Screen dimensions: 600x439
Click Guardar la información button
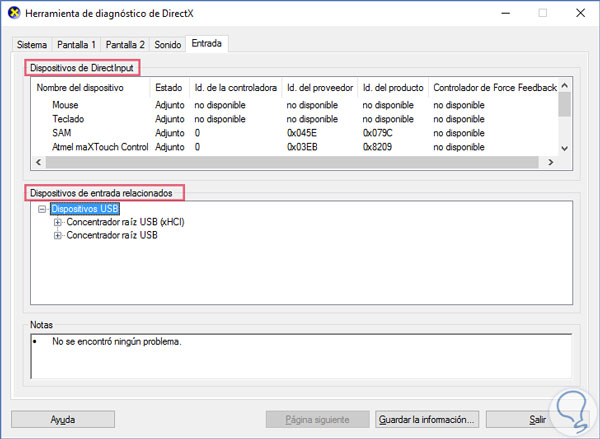click(427, 419)
